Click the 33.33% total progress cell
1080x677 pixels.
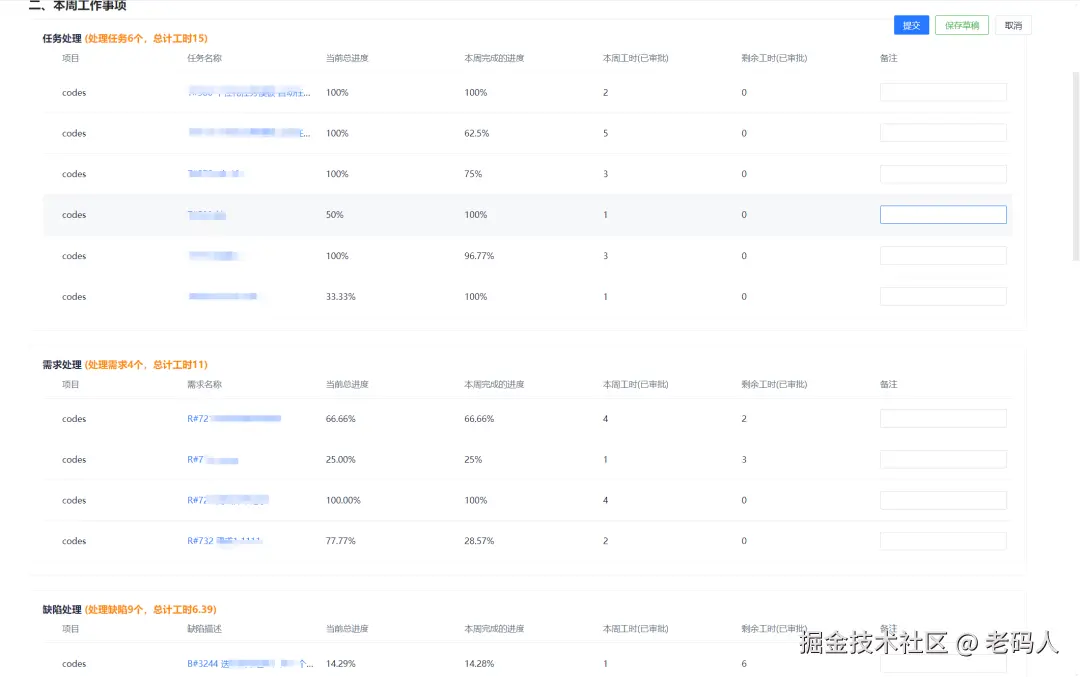tap(341, 297)
